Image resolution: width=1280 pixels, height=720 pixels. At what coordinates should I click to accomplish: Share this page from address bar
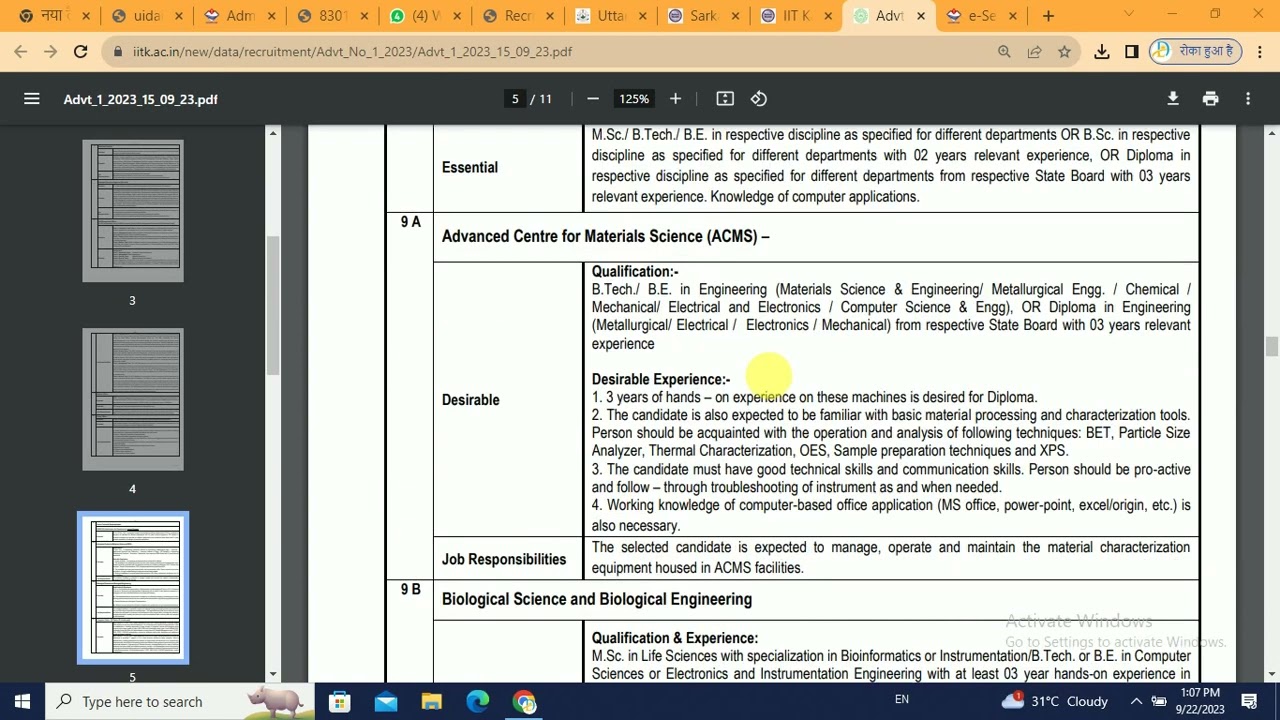[1034, 52]
